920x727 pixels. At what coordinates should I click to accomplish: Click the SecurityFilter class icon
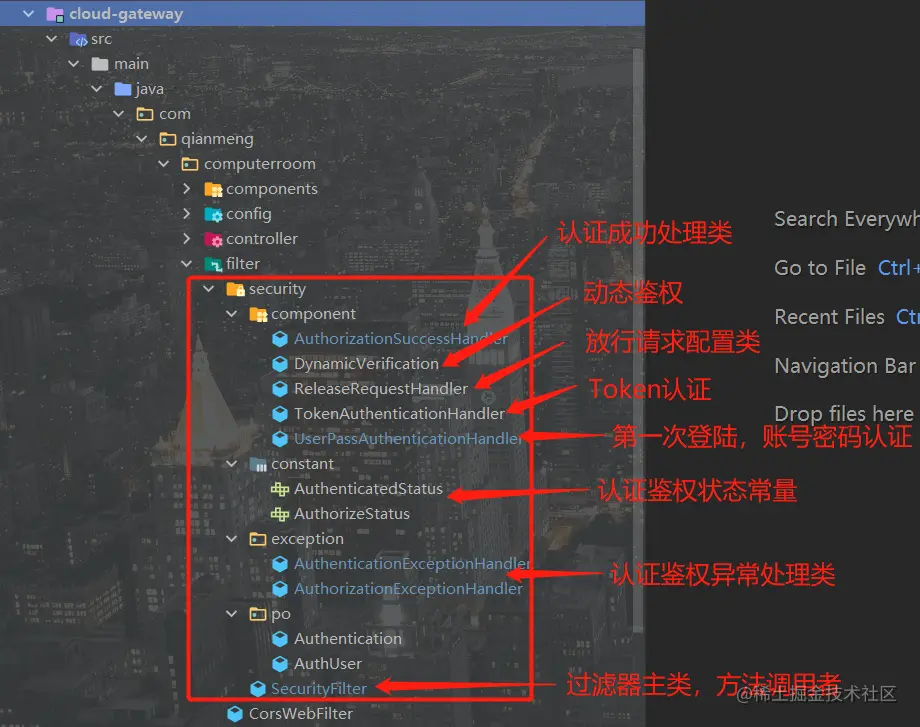coord(258,689)
